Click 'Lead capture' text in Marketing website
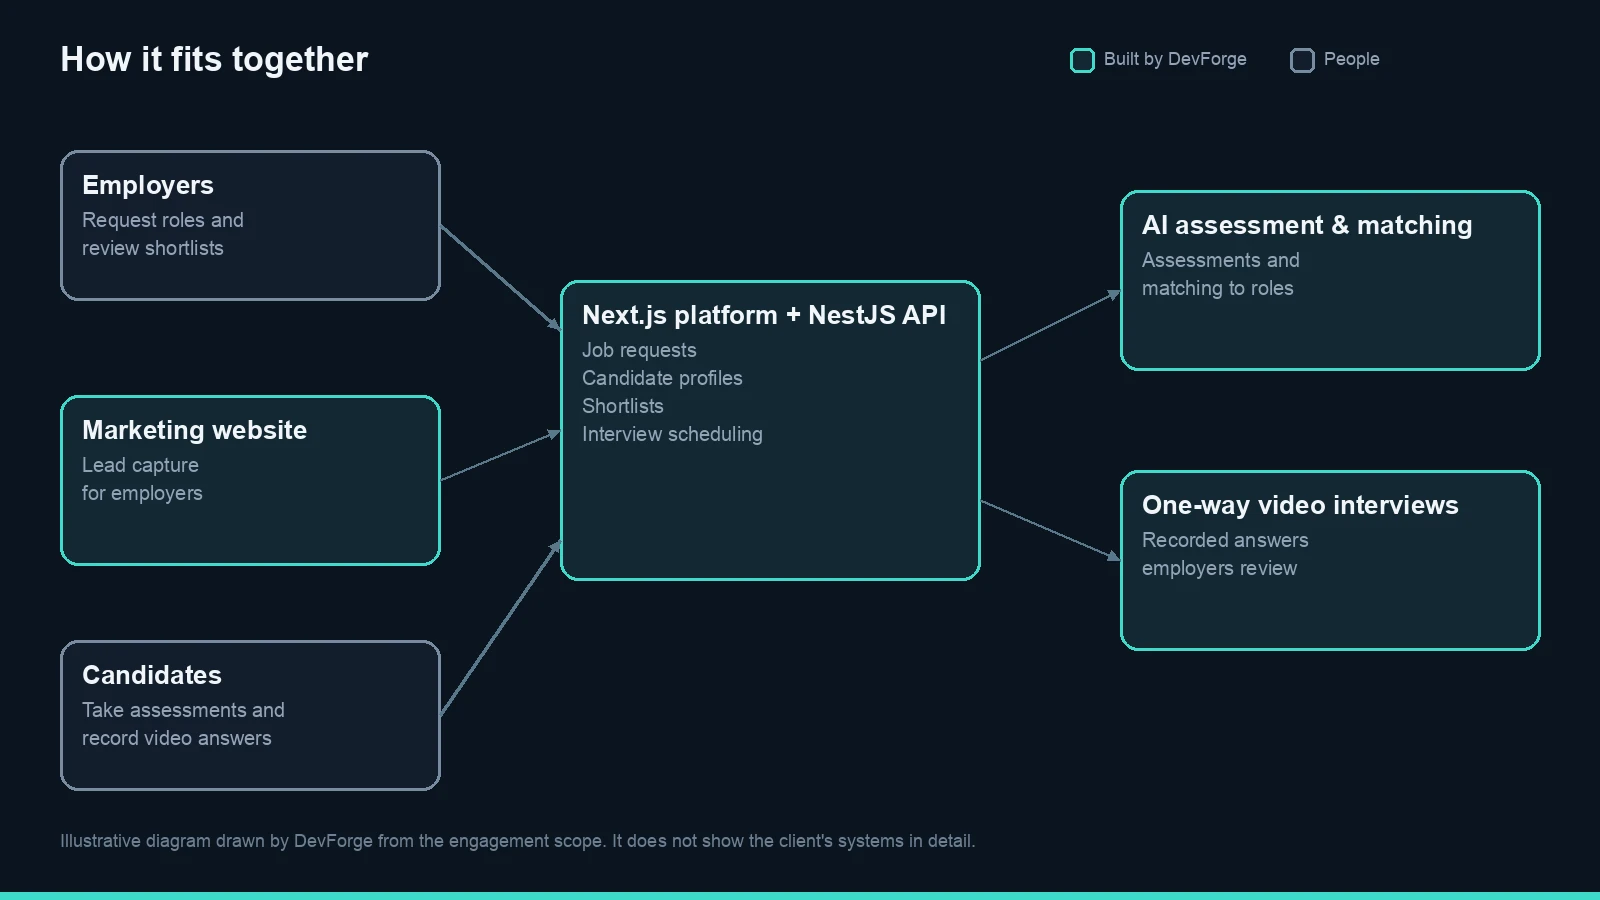 [140, 465]
